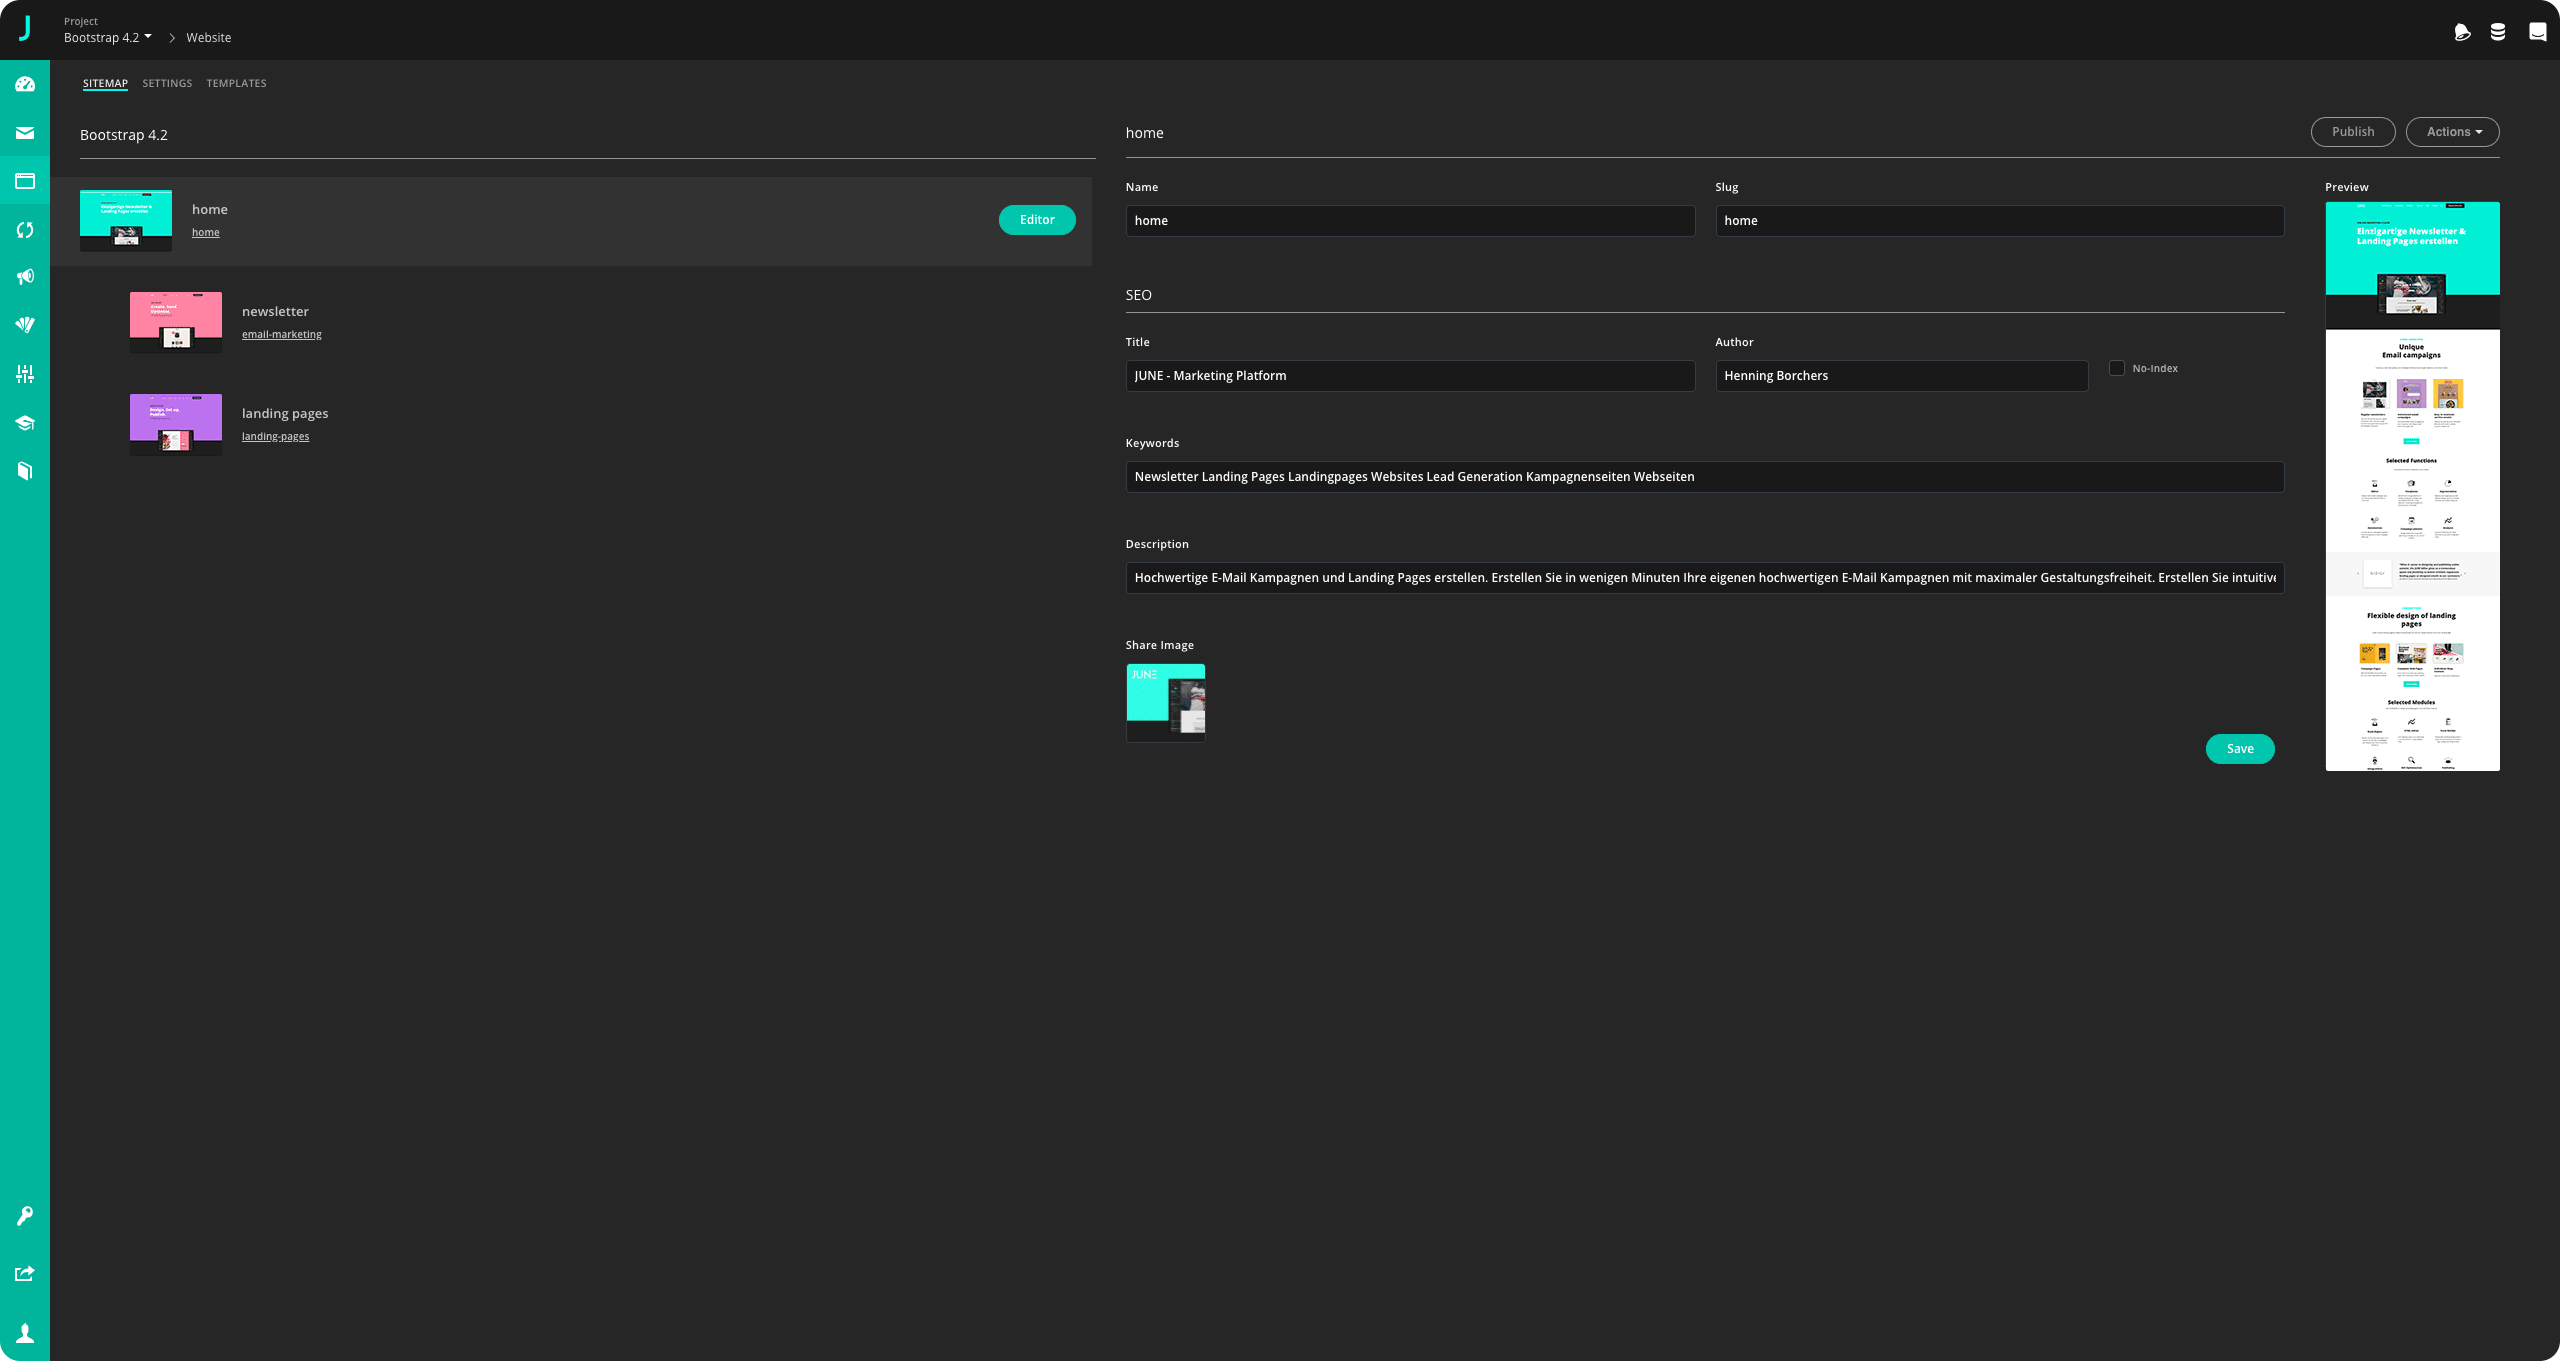
Task: Focus the Author input field
Action: (1902, 376)
